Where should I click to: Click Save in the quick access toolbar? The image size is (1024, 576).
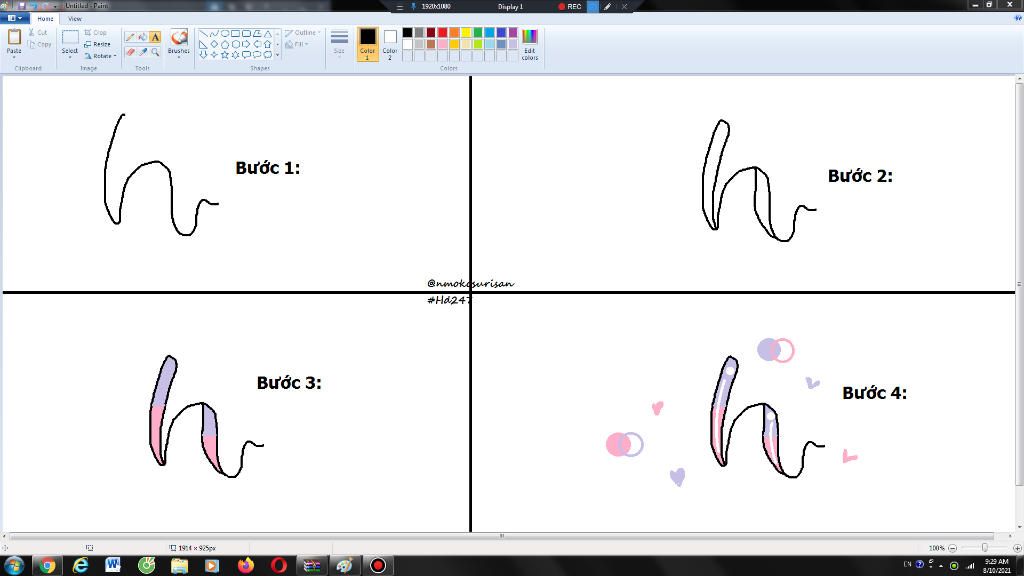22,5
